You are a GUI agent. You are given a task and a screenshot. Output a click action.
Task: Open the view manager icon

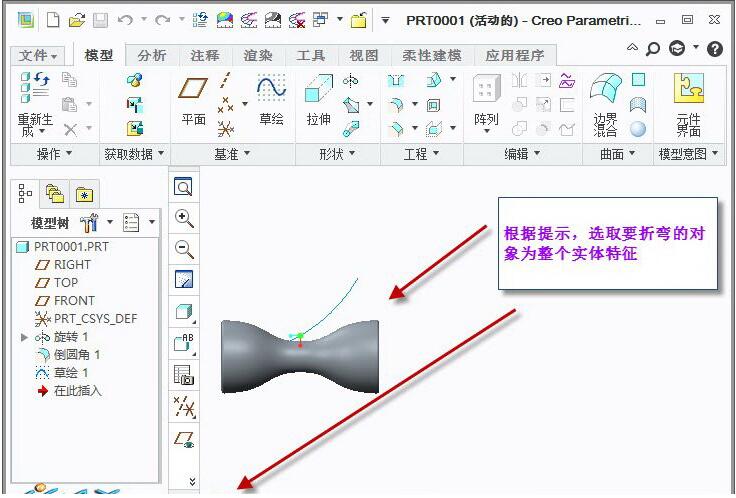click(184, 375)
